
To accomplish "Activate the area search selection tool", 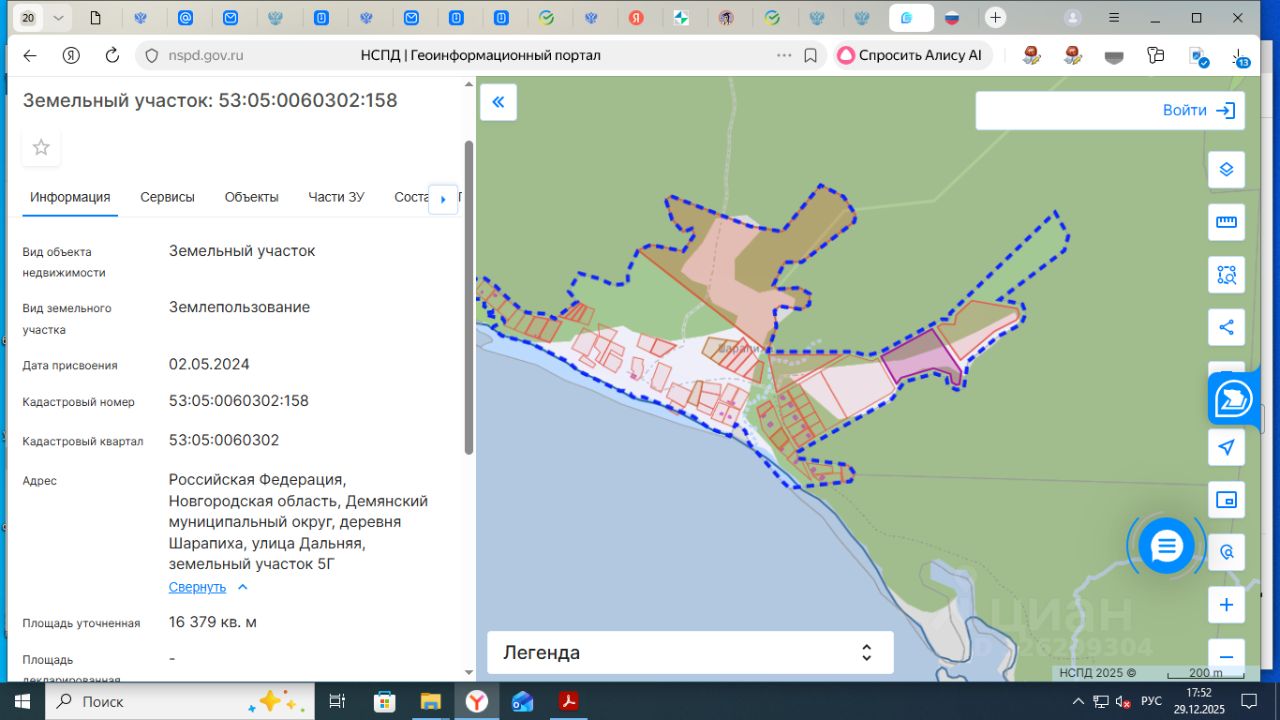I will click(x=1226, y=274).
